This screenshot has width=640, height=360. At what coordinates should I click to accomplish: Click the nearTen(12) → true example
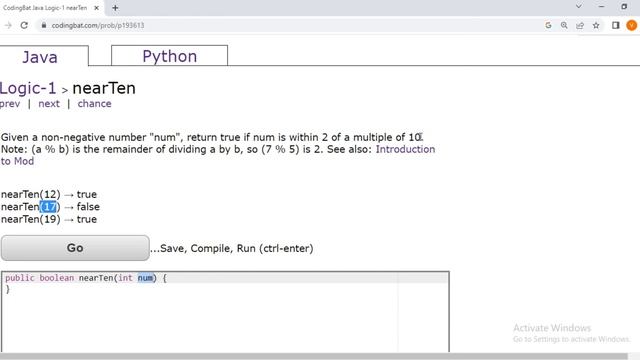pyautogui.click(x=49, y=194)
